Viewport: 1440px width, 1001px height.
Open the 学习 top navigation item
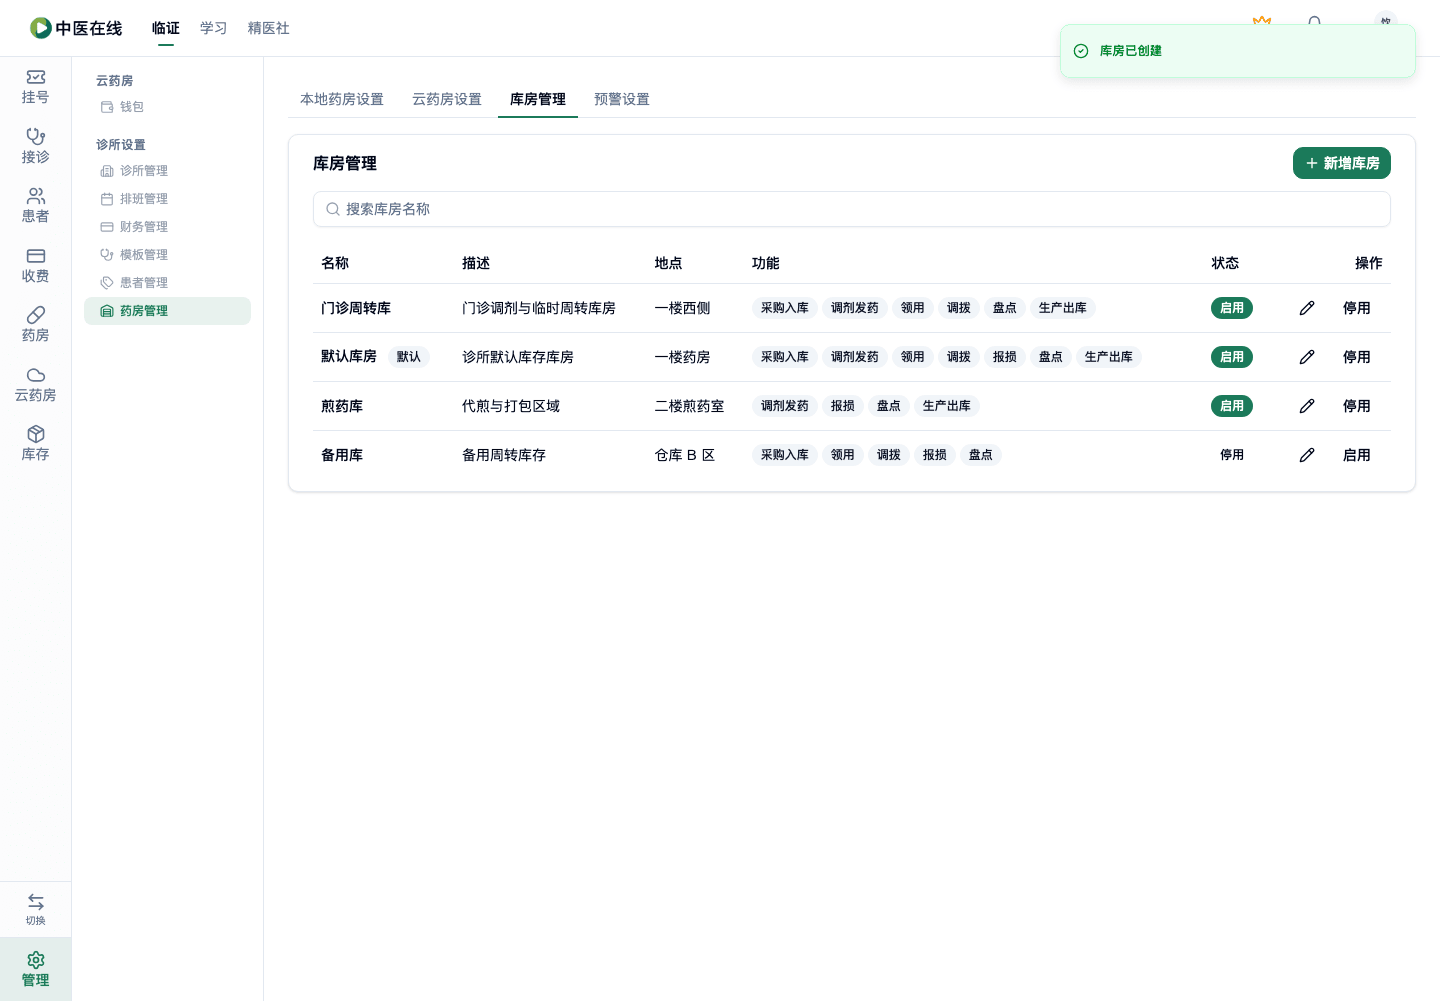click(x=213, y=28)
